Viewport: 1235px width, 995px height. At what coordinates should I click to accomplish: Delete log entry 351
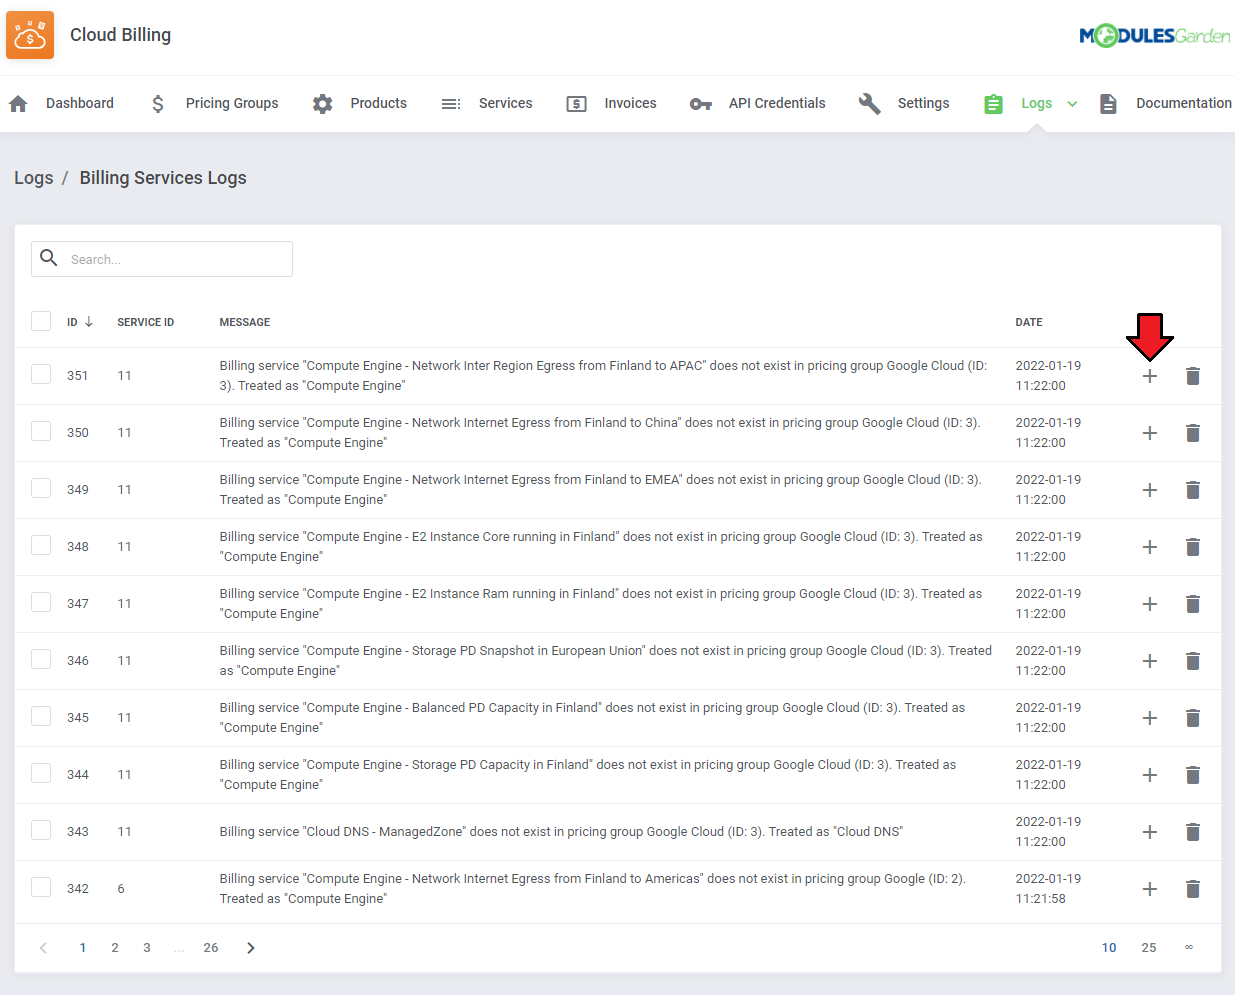[1193, 376]
